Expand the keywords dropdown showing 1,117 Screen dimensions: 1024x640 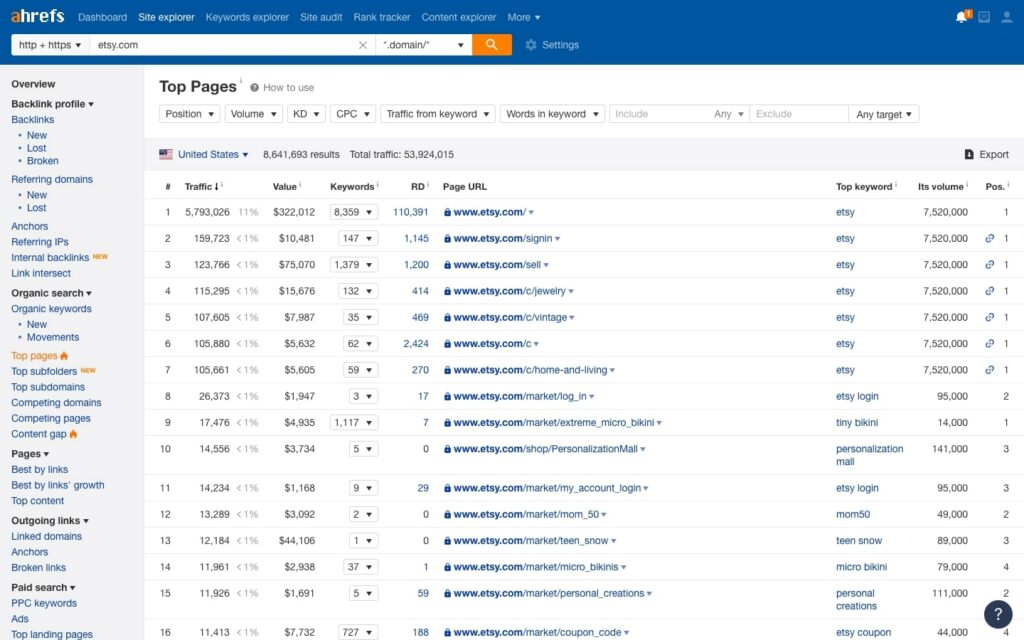click(x=353, y=423)
